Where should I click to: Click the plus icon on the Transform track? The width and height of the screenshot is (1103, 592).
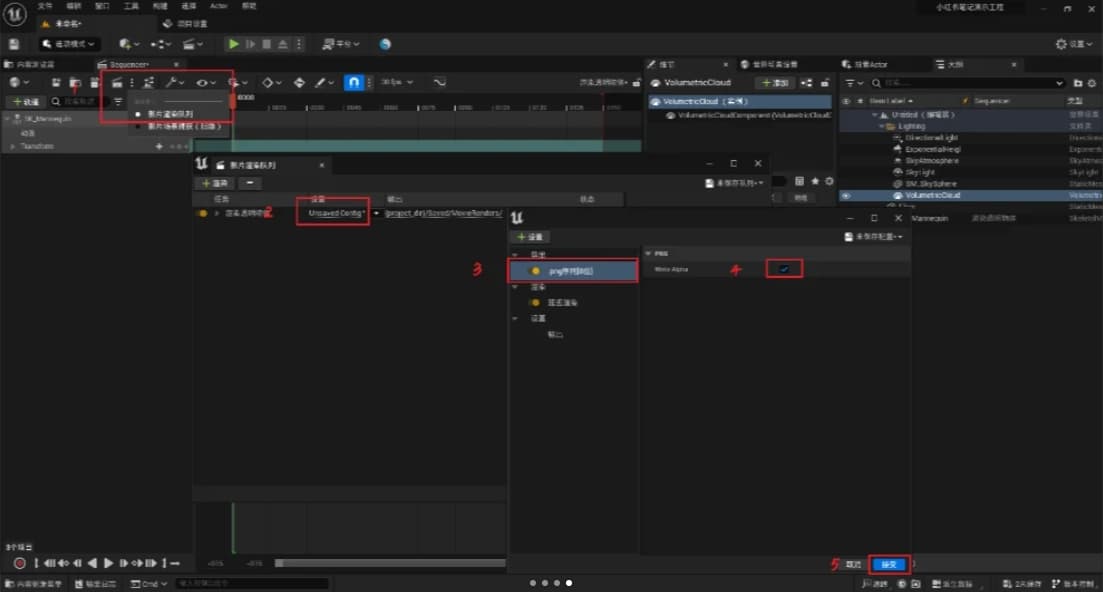tap(159, 146)
